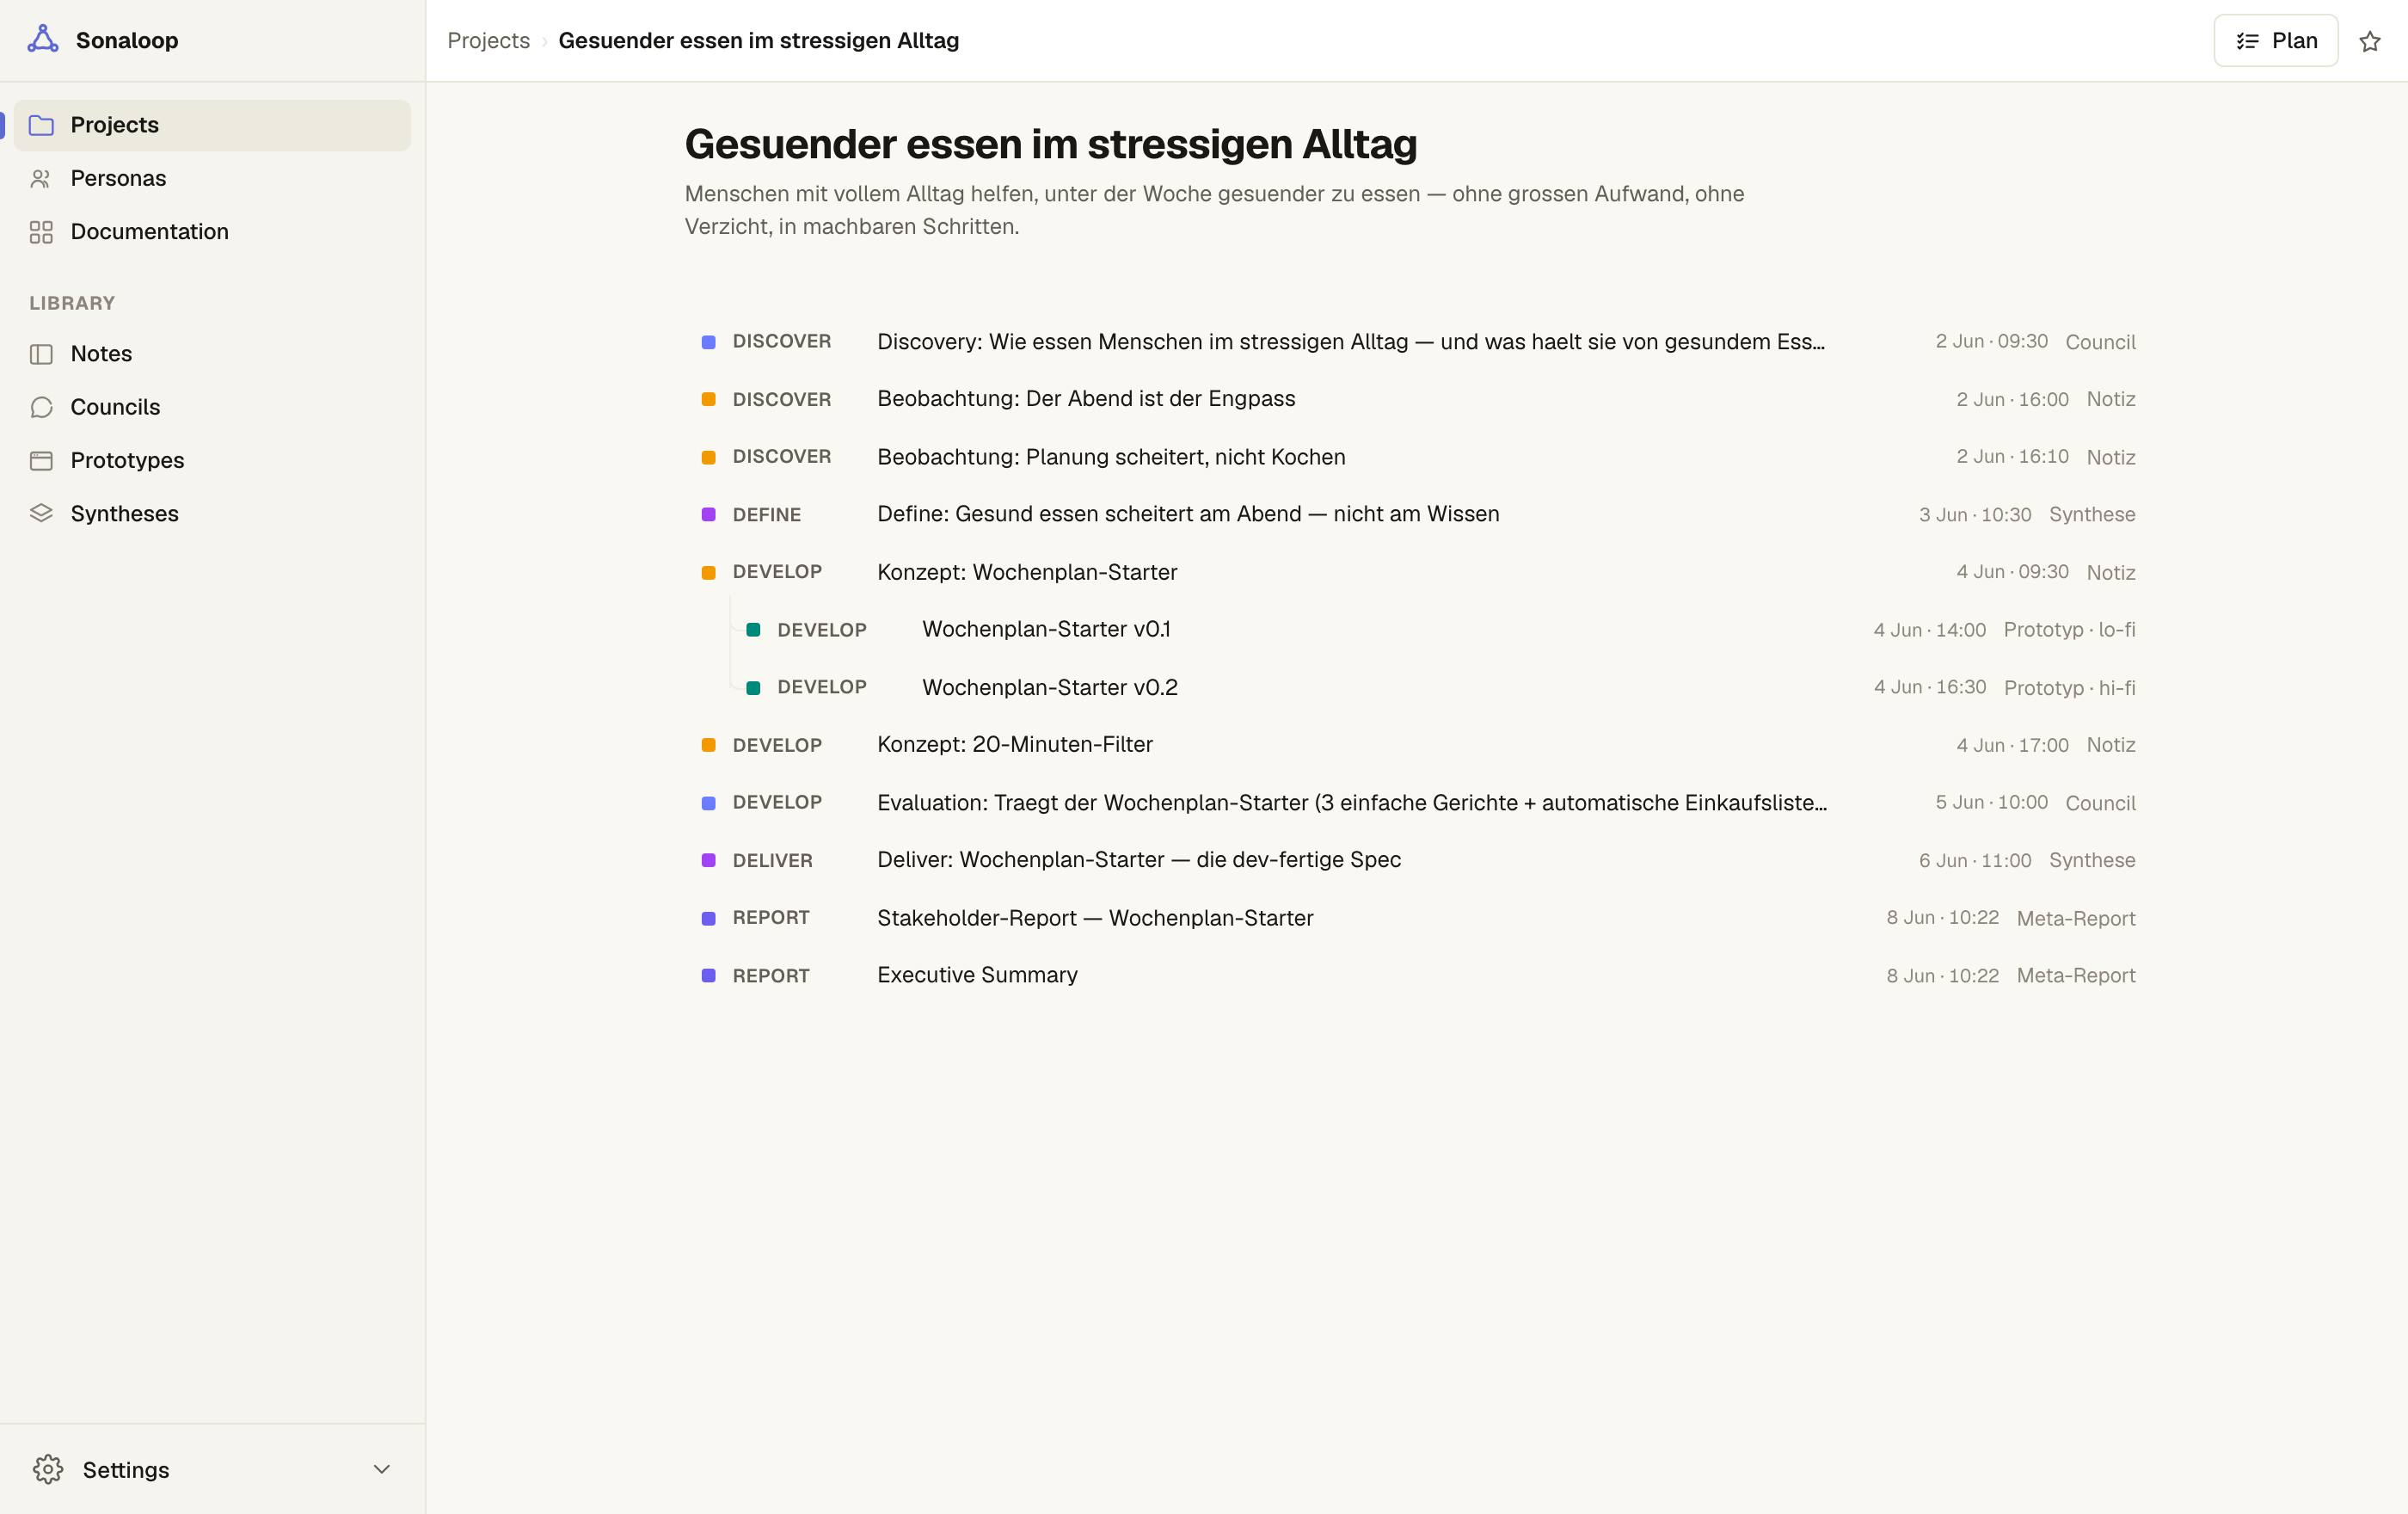Go to Councils library
Screen dimensions: 2408x1514
(212, 407)
